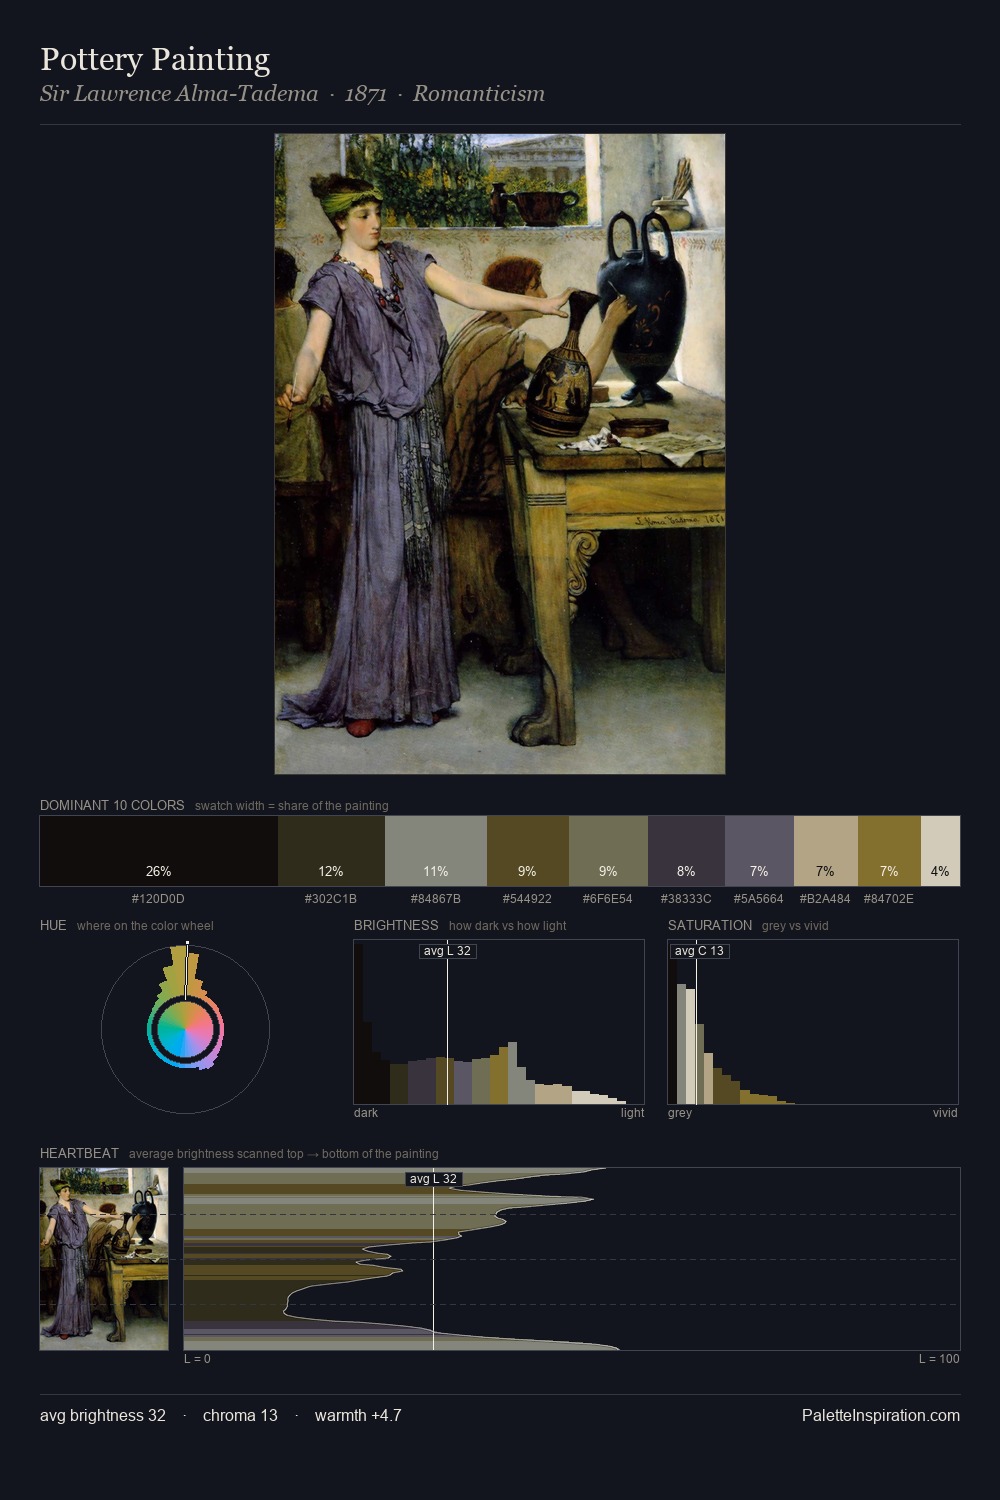
Task: Click 'avg L 32' marker in Heartbeat chart
Action: click(433, 1179)
